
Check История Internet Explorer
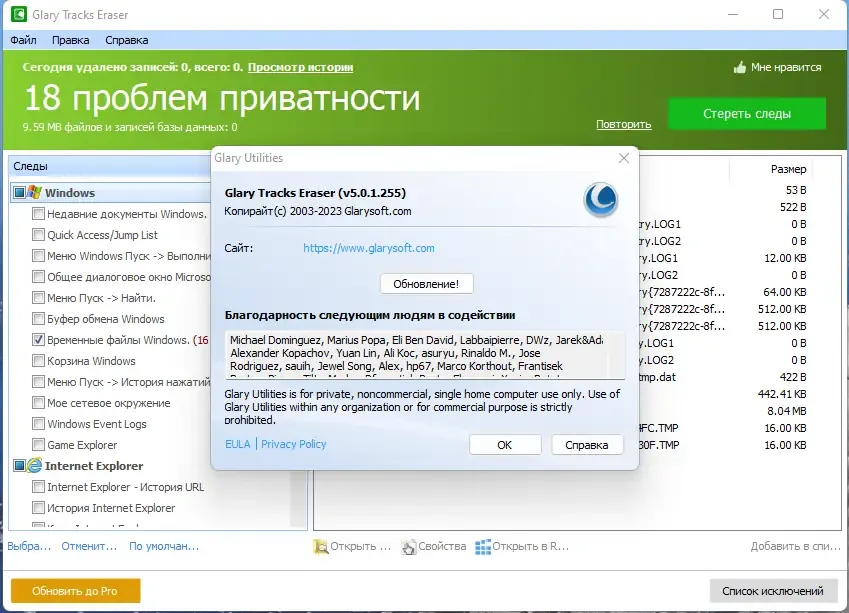(x=38, y=507)
